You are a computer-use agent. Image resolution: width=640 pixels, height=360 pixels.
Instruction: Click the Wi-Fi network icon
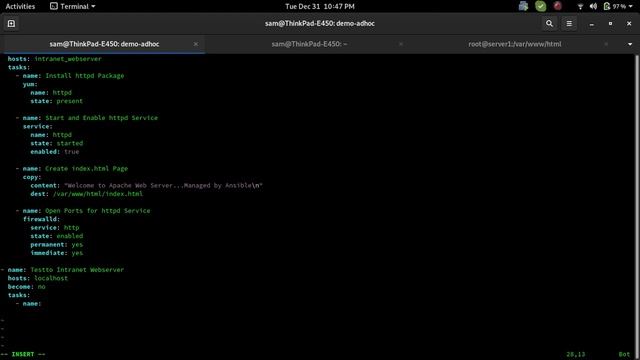point(580,7)
